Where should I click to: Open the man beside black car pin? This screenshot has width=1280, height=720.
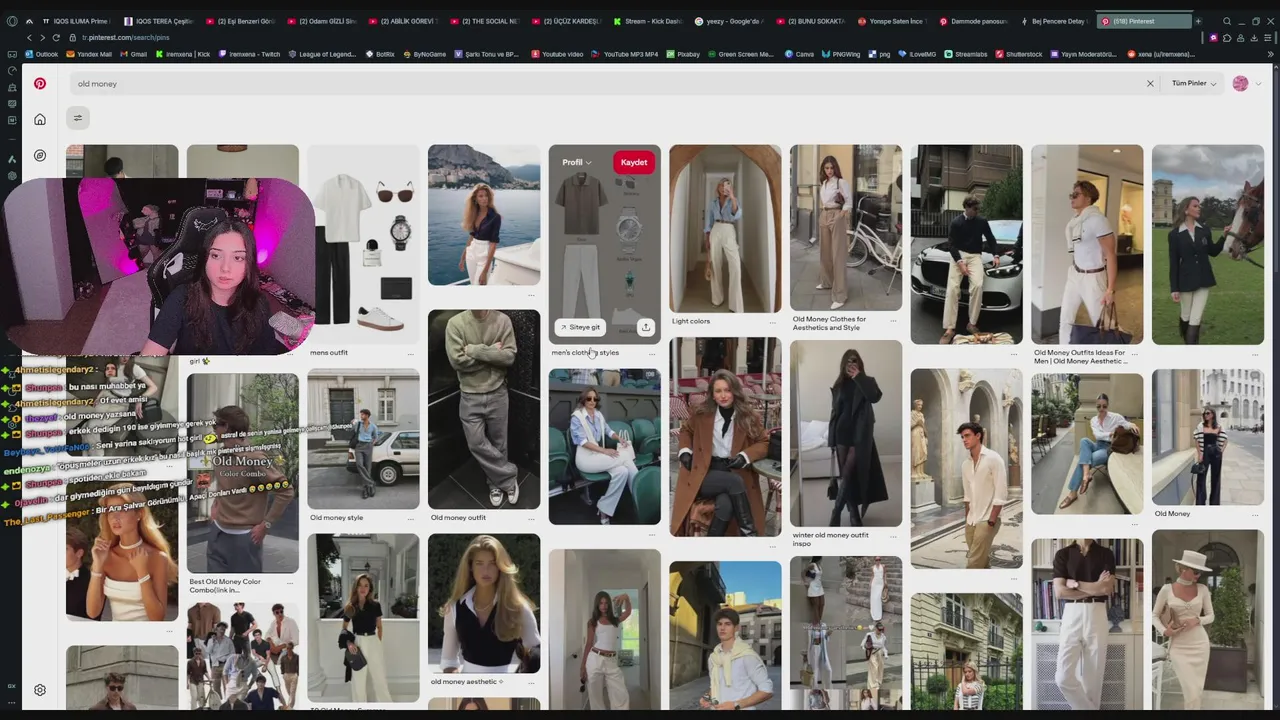coord(966,244)
